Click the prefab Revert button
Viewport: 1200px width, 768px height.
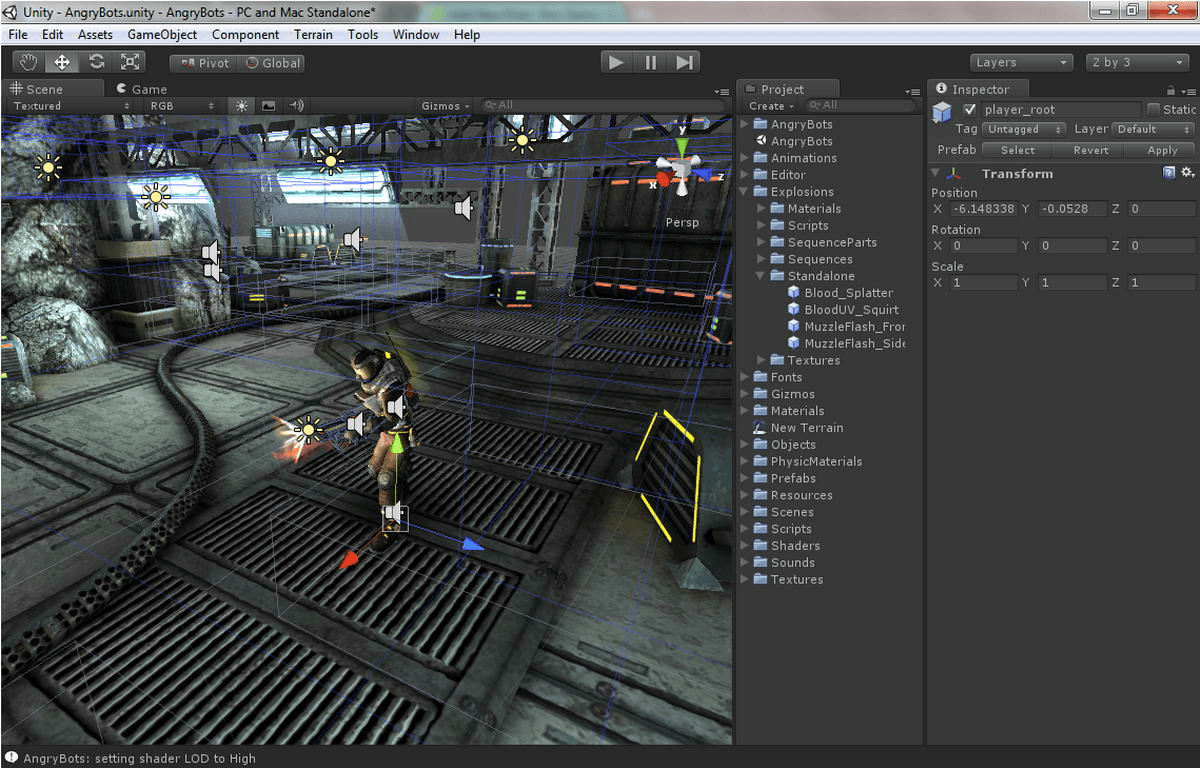pos(1090,150)
